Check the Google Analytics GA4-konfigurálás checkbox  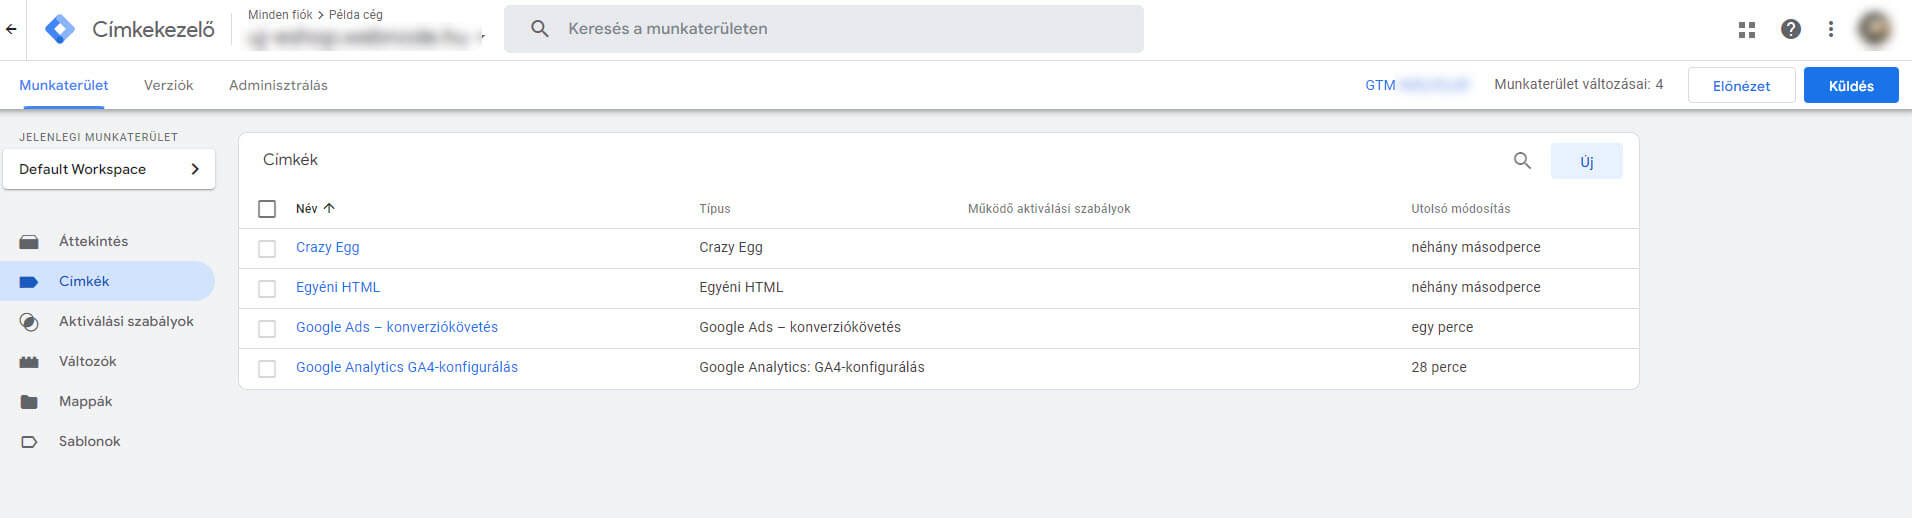point(267,368)
